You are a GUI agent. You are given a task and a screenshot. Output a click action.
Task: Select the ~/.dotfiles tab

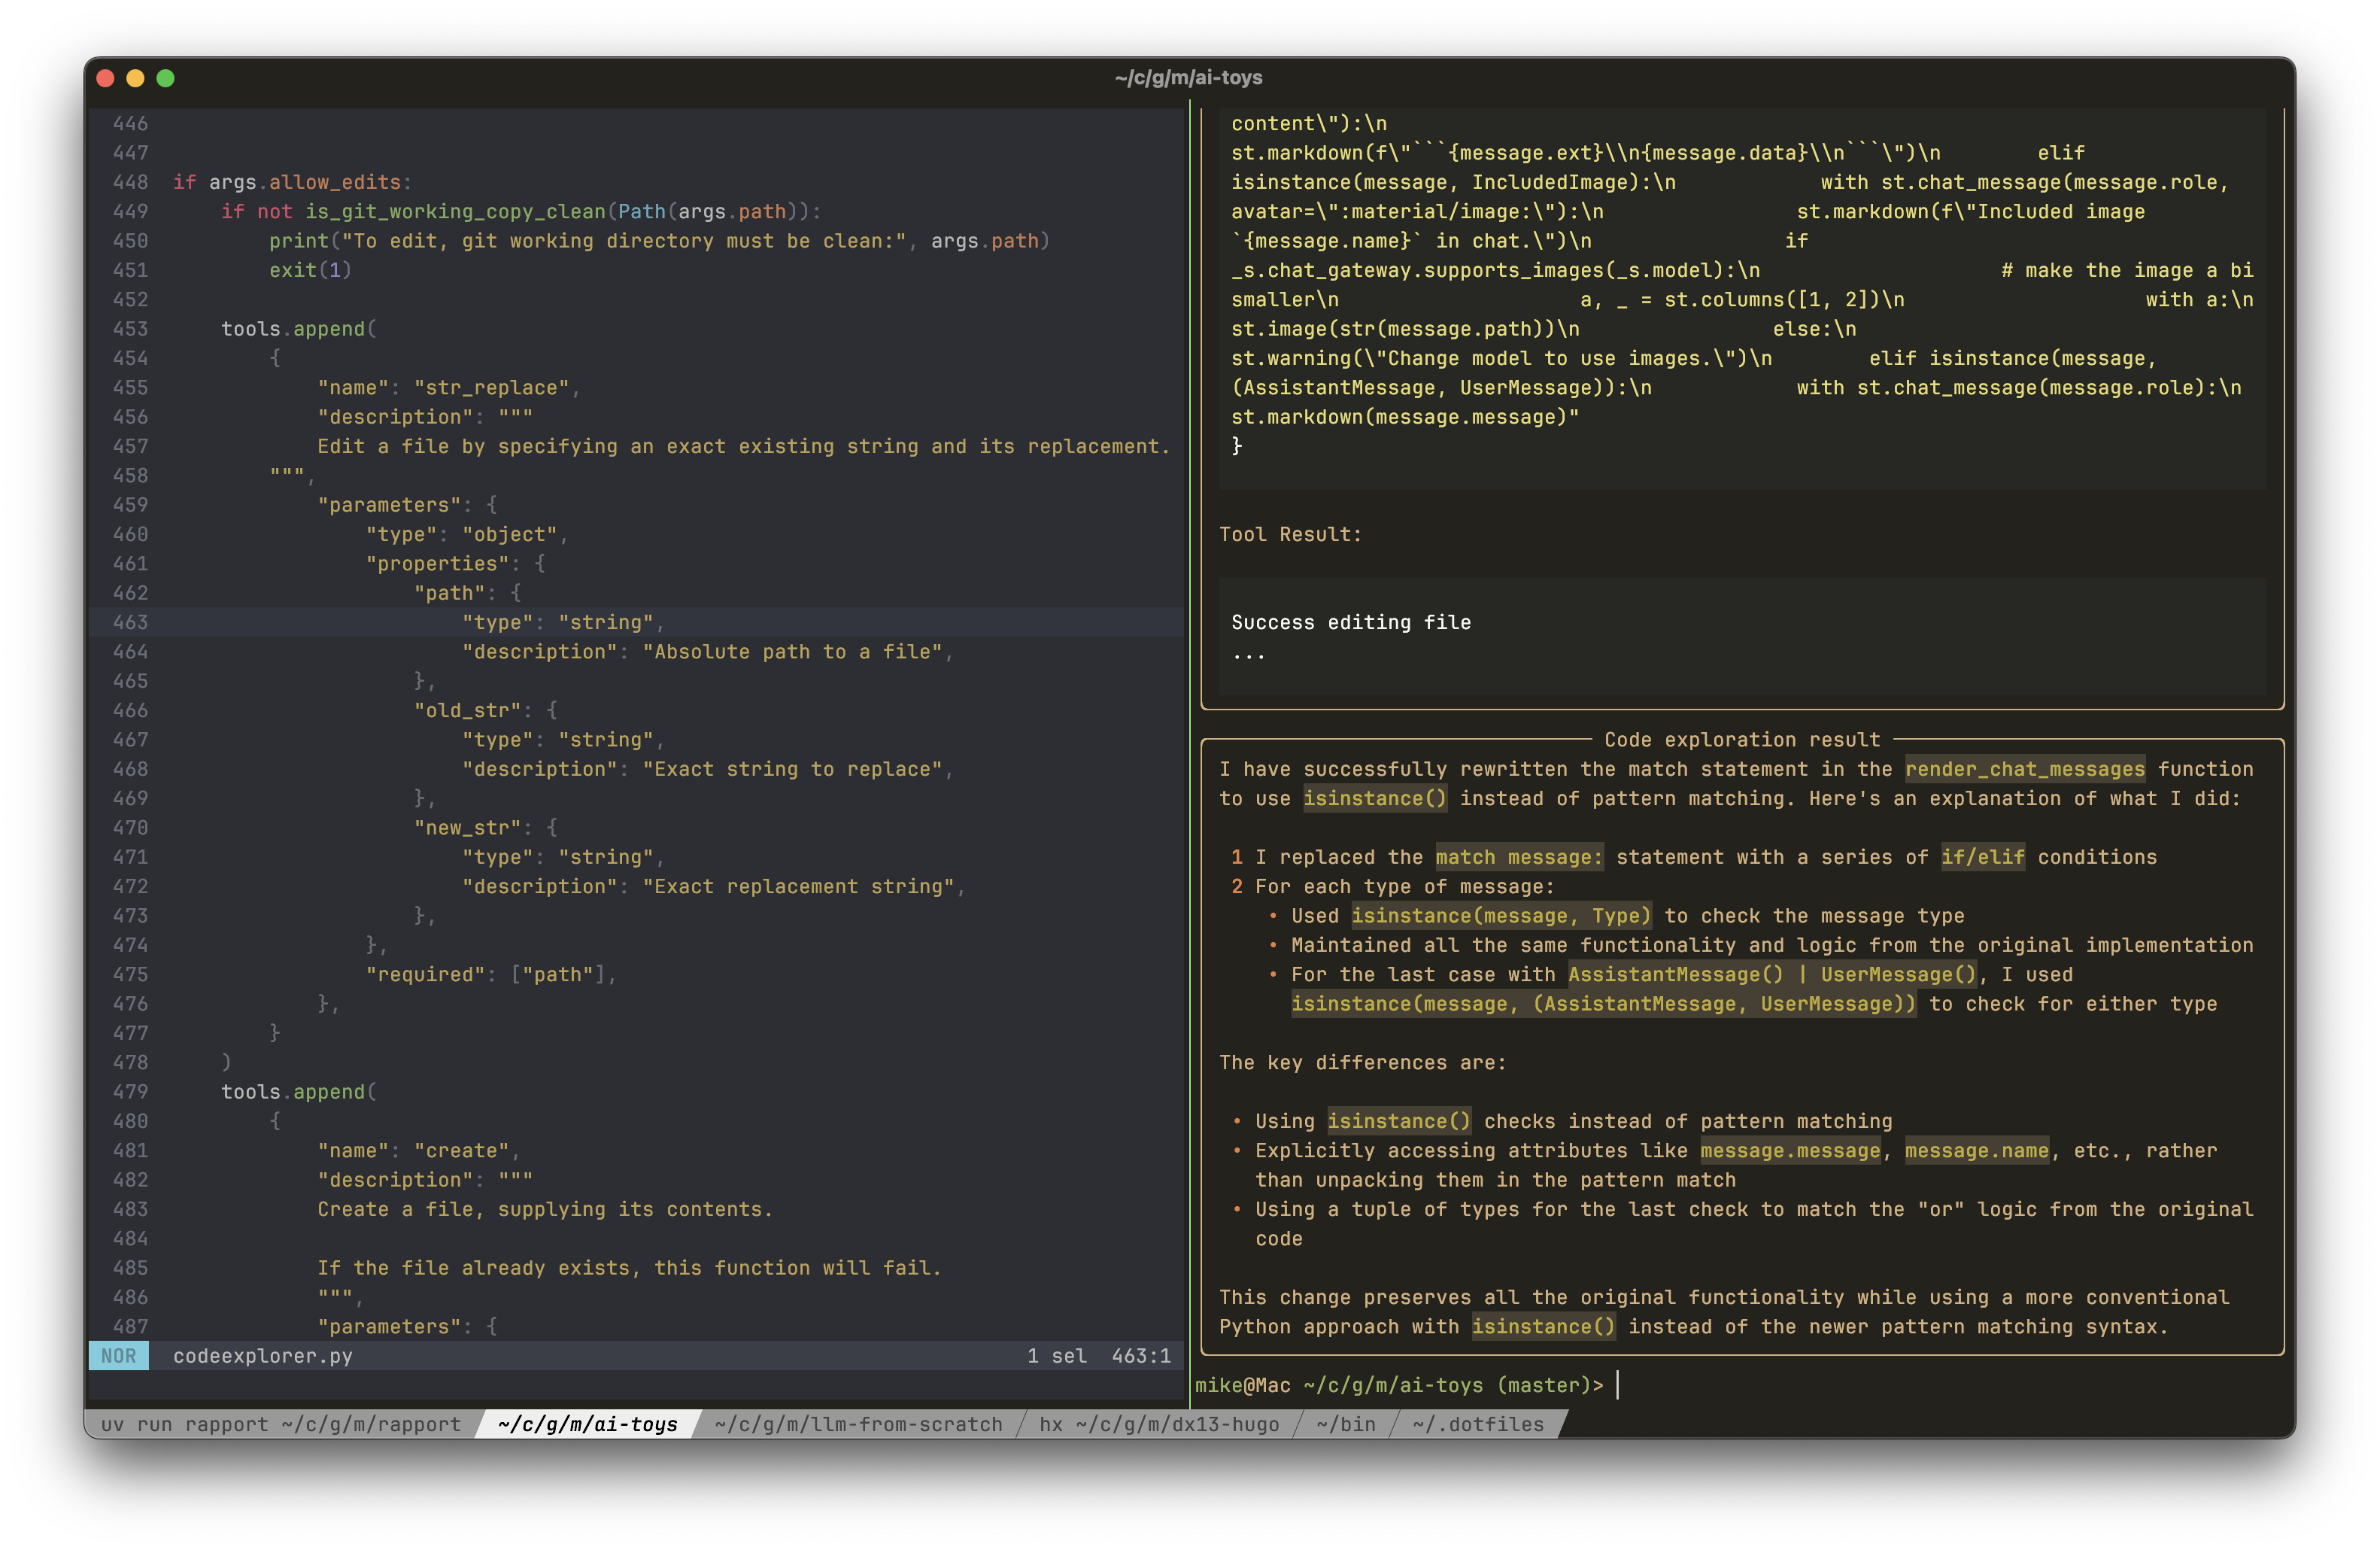tap(1478, 1424)
